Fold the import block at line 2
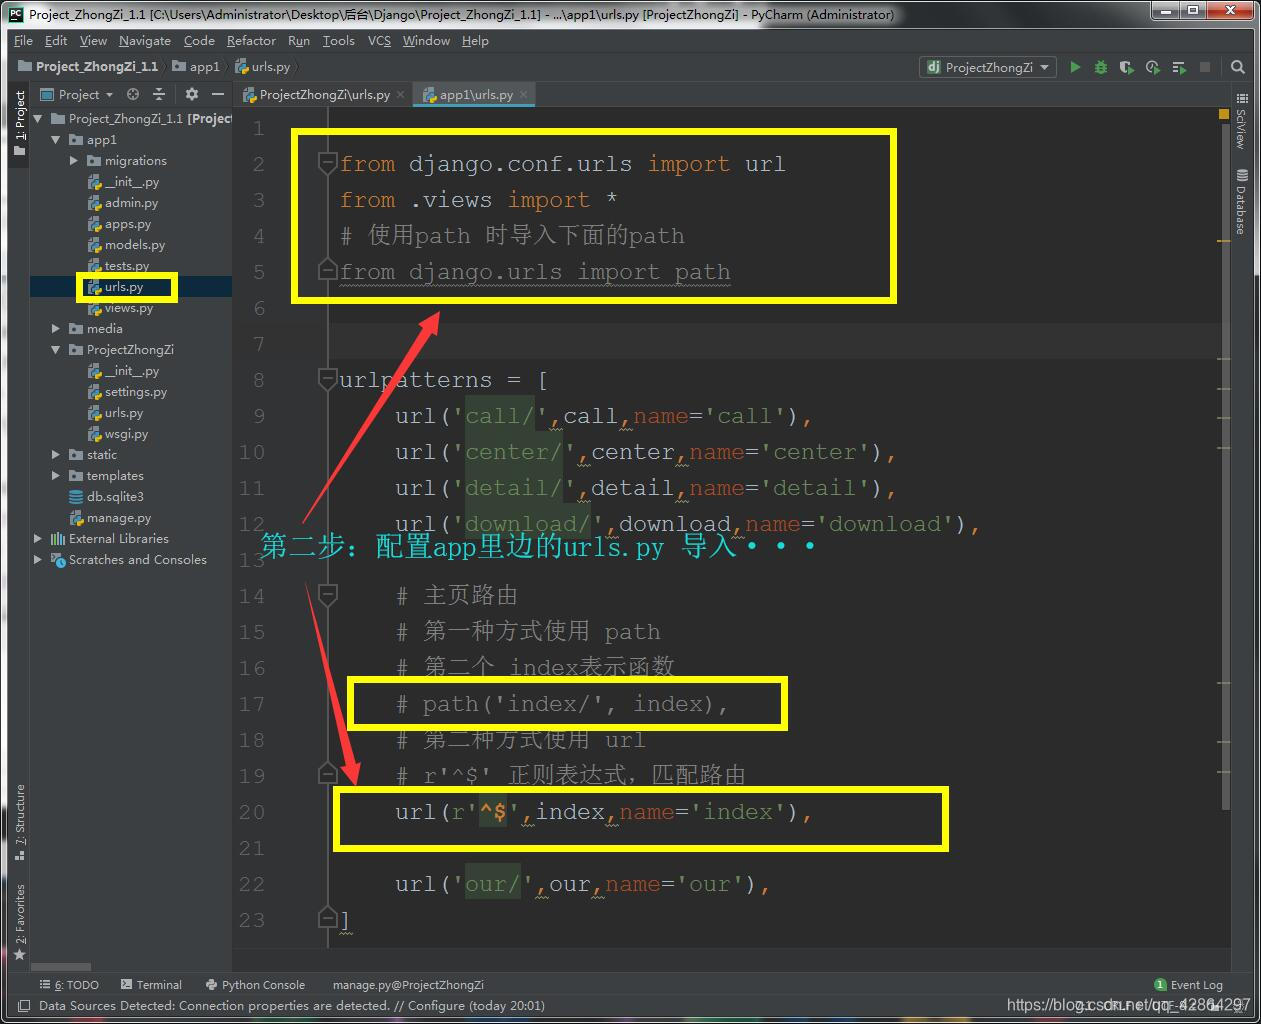This screenshot has width=1261, height=1024. point(327,162)
